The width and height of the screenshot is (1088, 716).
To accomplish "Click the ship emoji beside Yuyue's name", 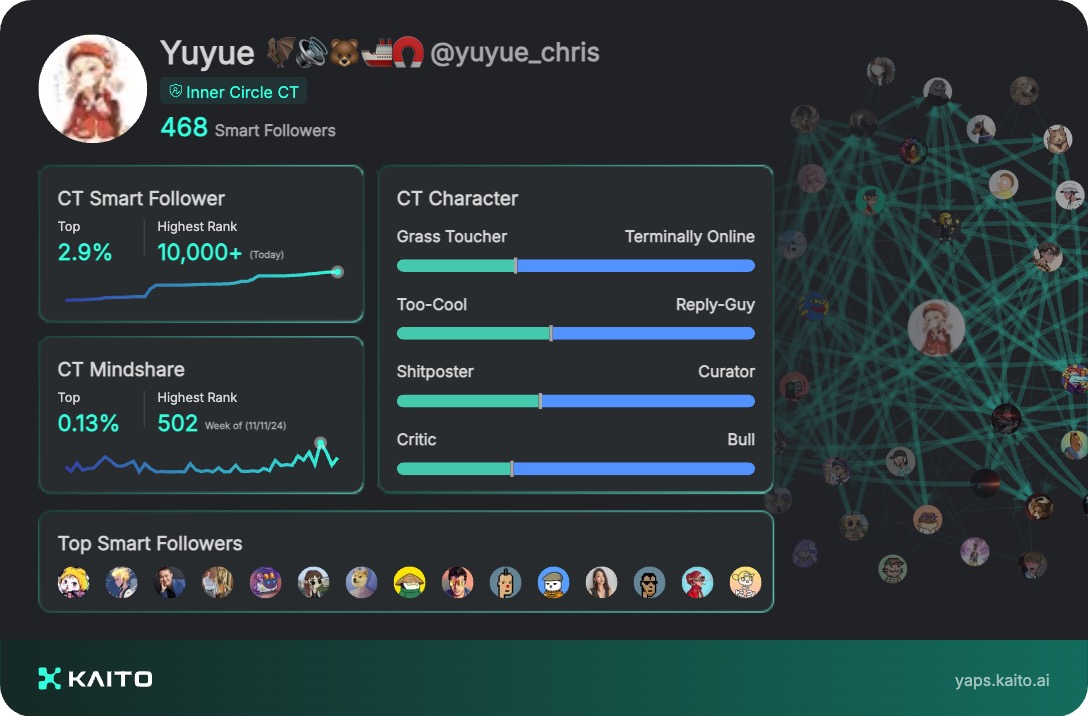I will click(x=376, y=53).
